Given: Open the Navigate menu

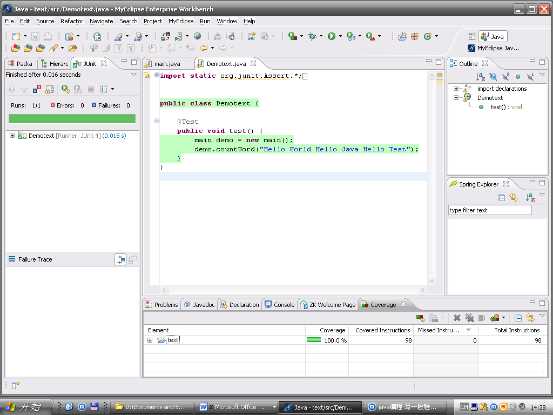Looking at the screenshot, I should tap(102, 21).
